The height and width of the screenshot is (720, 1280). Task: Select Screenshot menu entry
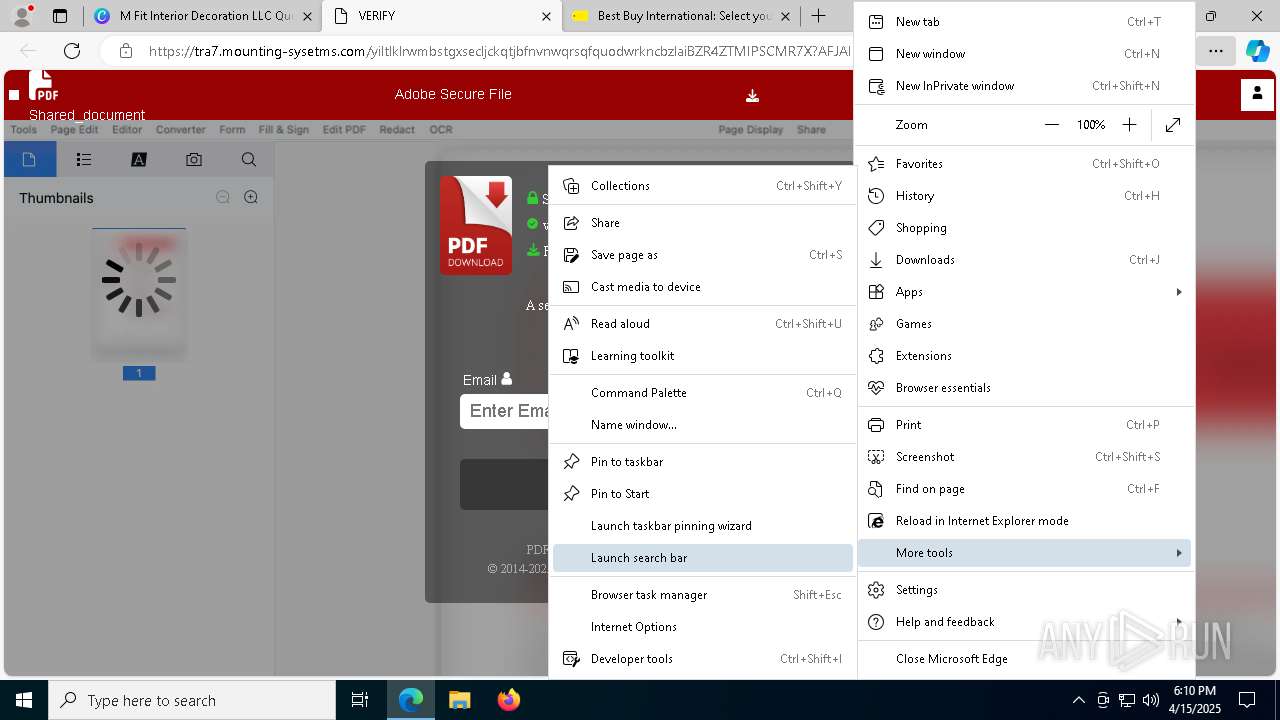point(1026,457)
